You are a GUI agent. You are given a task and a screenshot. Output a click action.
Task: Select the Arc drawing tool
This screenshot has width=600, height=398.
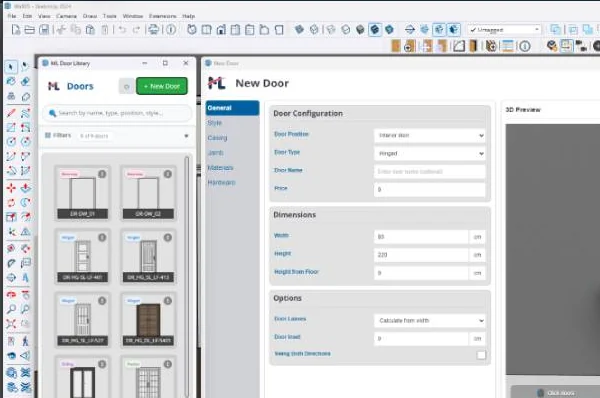click(x=11, y=156)
